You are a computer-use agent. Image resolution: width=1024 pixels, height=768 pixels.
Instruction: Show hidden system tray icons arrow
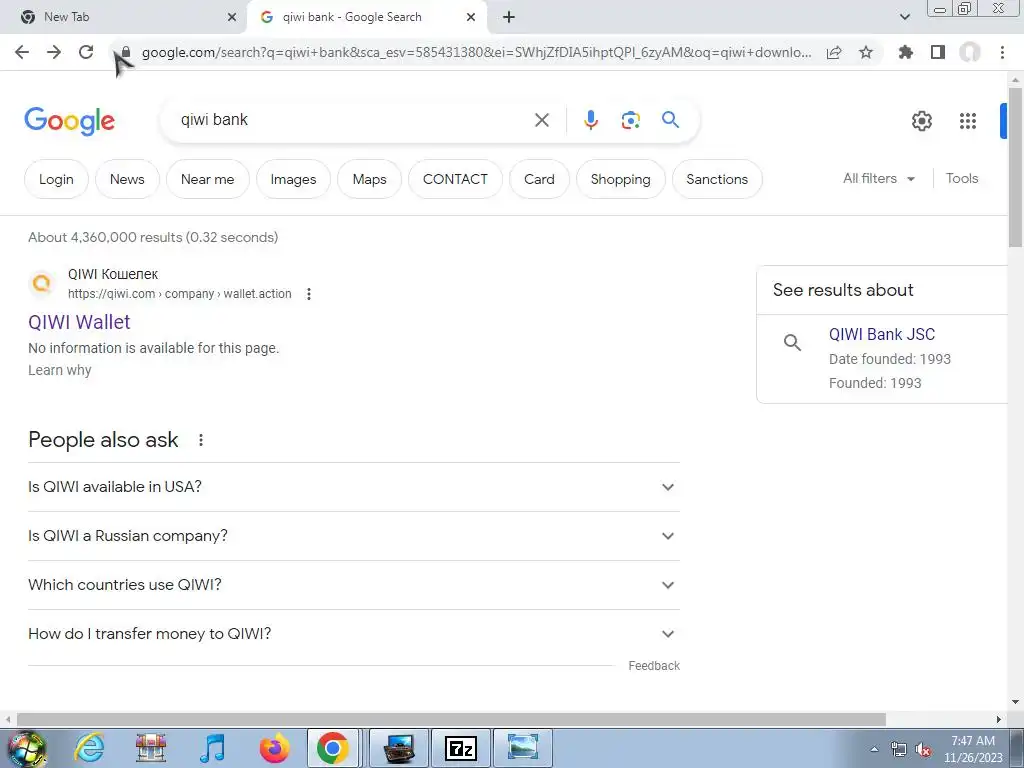tap(874, 749)
